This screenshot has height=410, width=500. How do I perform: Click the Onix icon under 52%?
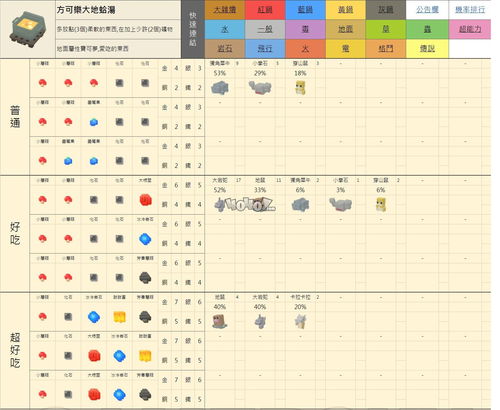[220, 205]
